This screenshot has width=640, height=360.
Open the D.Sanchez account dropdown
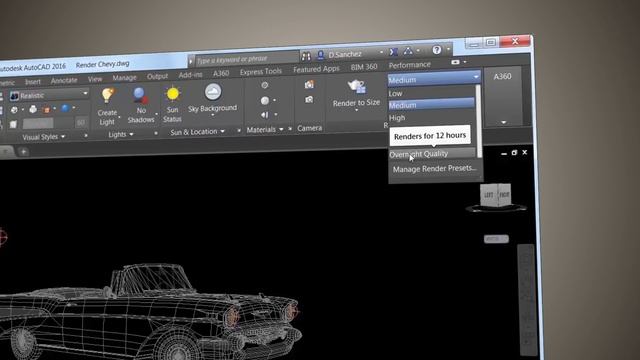381,52
